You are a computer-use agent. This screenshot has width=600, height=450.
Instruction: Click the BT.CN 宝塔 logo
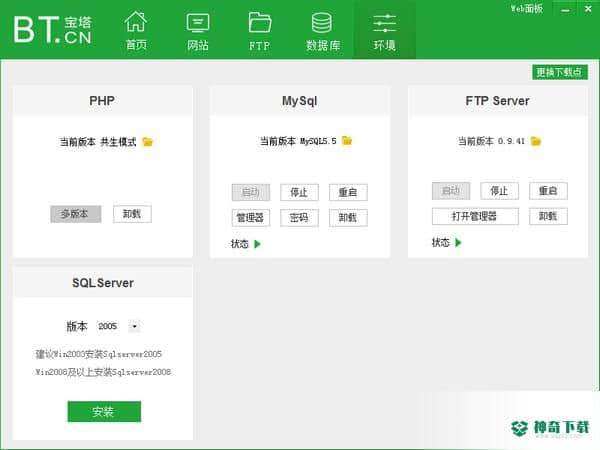pyautogui.click(x=53, y=29)
